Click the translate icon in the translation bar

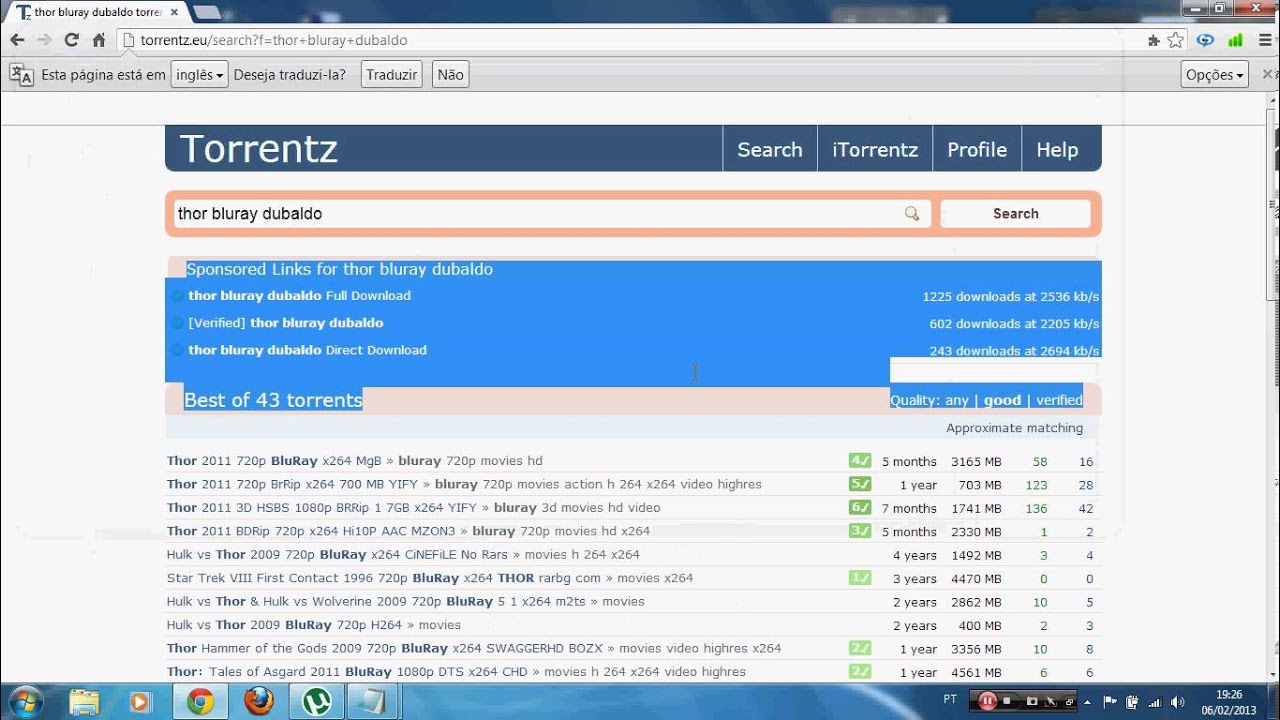[21, 75]
